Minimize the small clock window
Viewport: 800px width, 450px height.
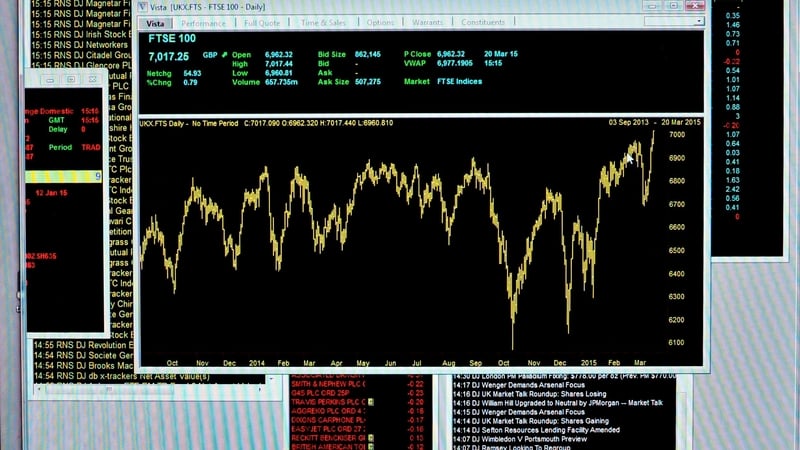pyautogui.click(x=51, y=80)
